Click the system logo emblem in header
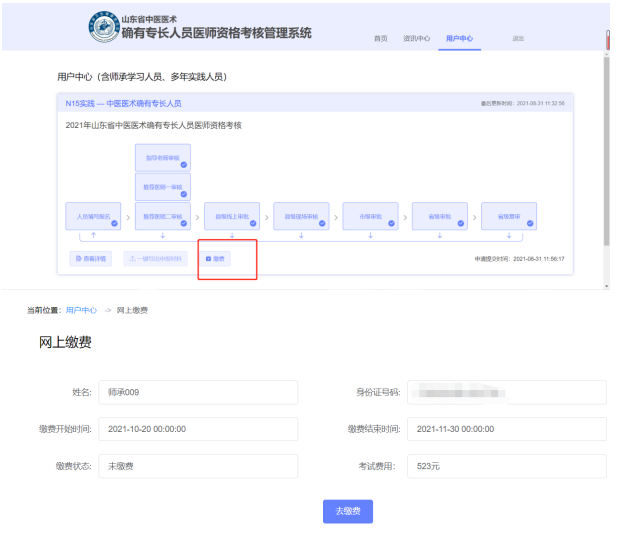The width and height of the screenshot is (624, 533). pos(102,27)
